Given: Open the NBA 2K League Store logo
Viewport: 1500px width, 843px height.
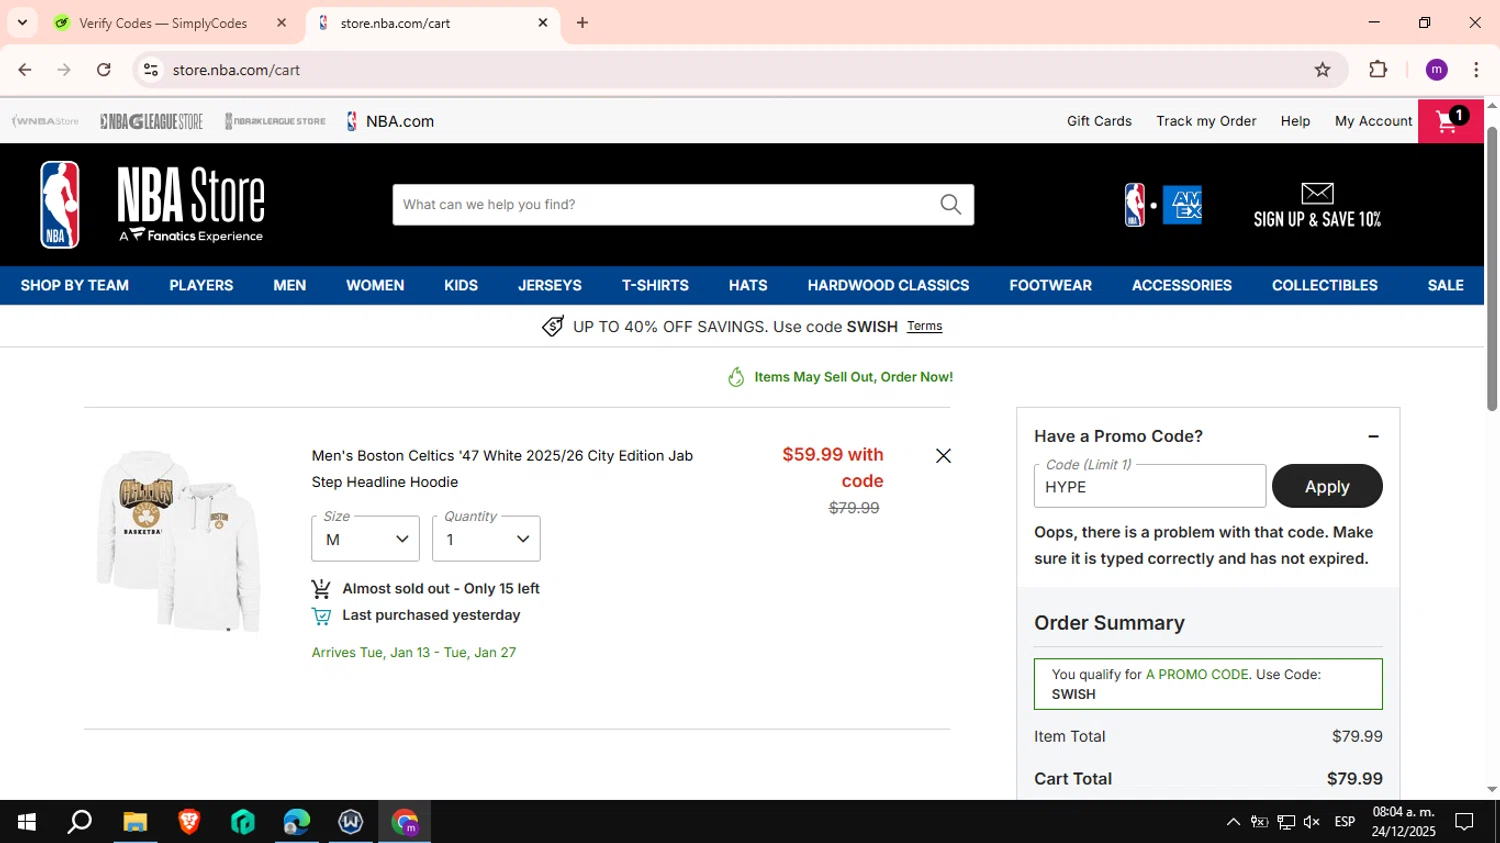Looking at the screenshot, I should (x=275, y=121).
